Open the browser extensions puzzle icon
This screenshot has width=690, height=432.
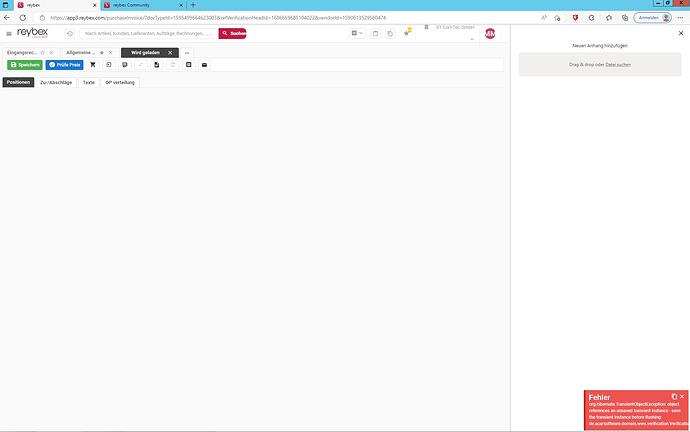609,18
